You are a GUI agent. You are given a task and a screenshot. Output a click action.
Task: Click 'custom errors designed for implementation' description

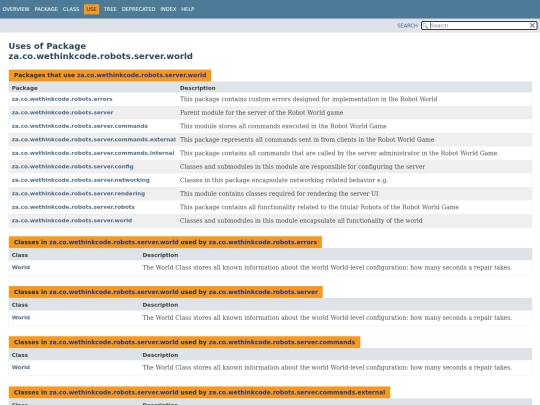pos(309,99)
